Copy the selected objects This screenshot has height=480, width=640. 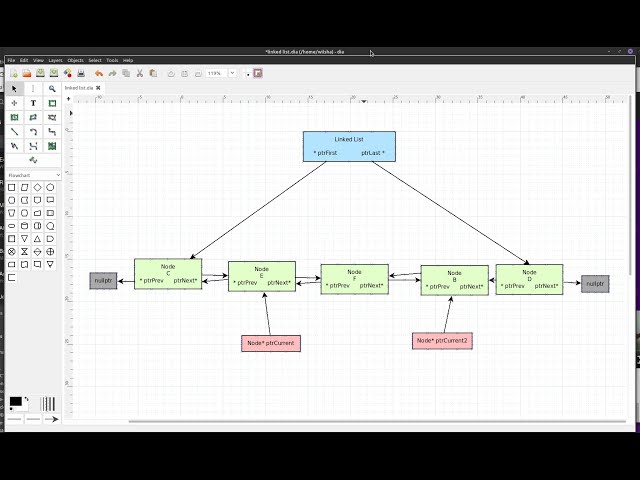(126, 73)
